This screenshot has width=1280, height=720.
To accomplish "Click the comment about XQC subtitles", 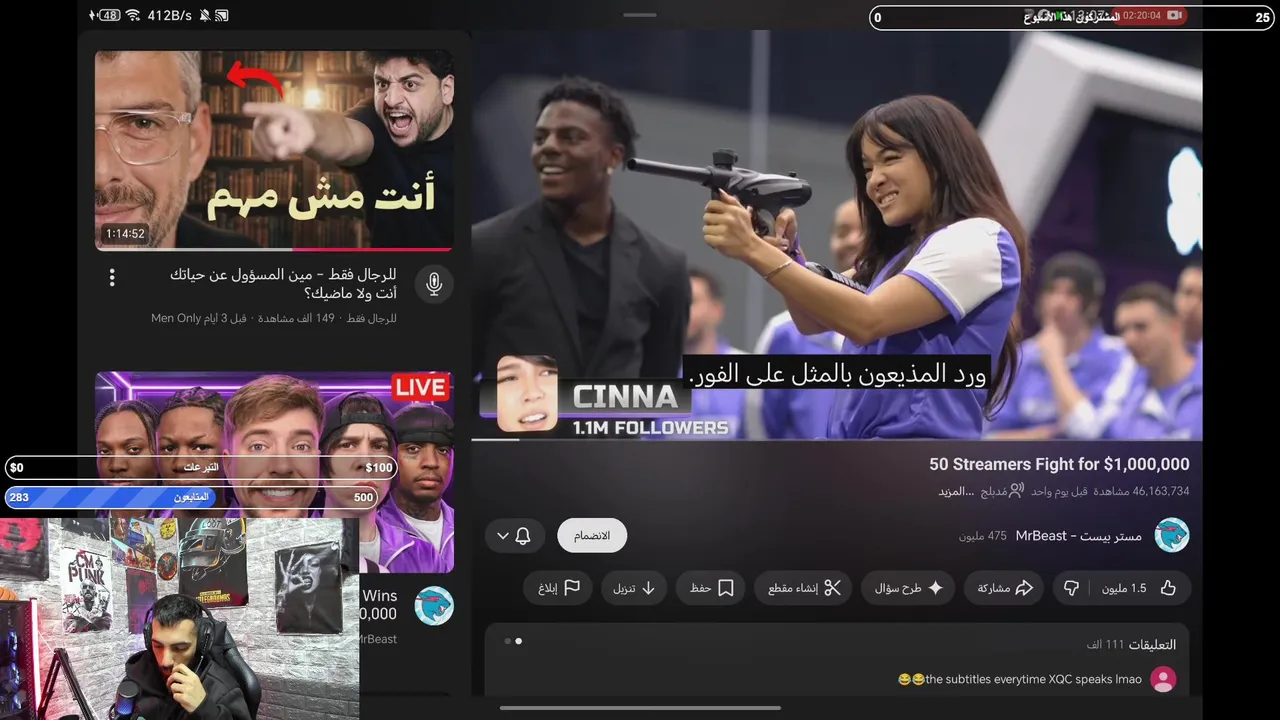I will pyautogui.click(x=1020, y=679).
